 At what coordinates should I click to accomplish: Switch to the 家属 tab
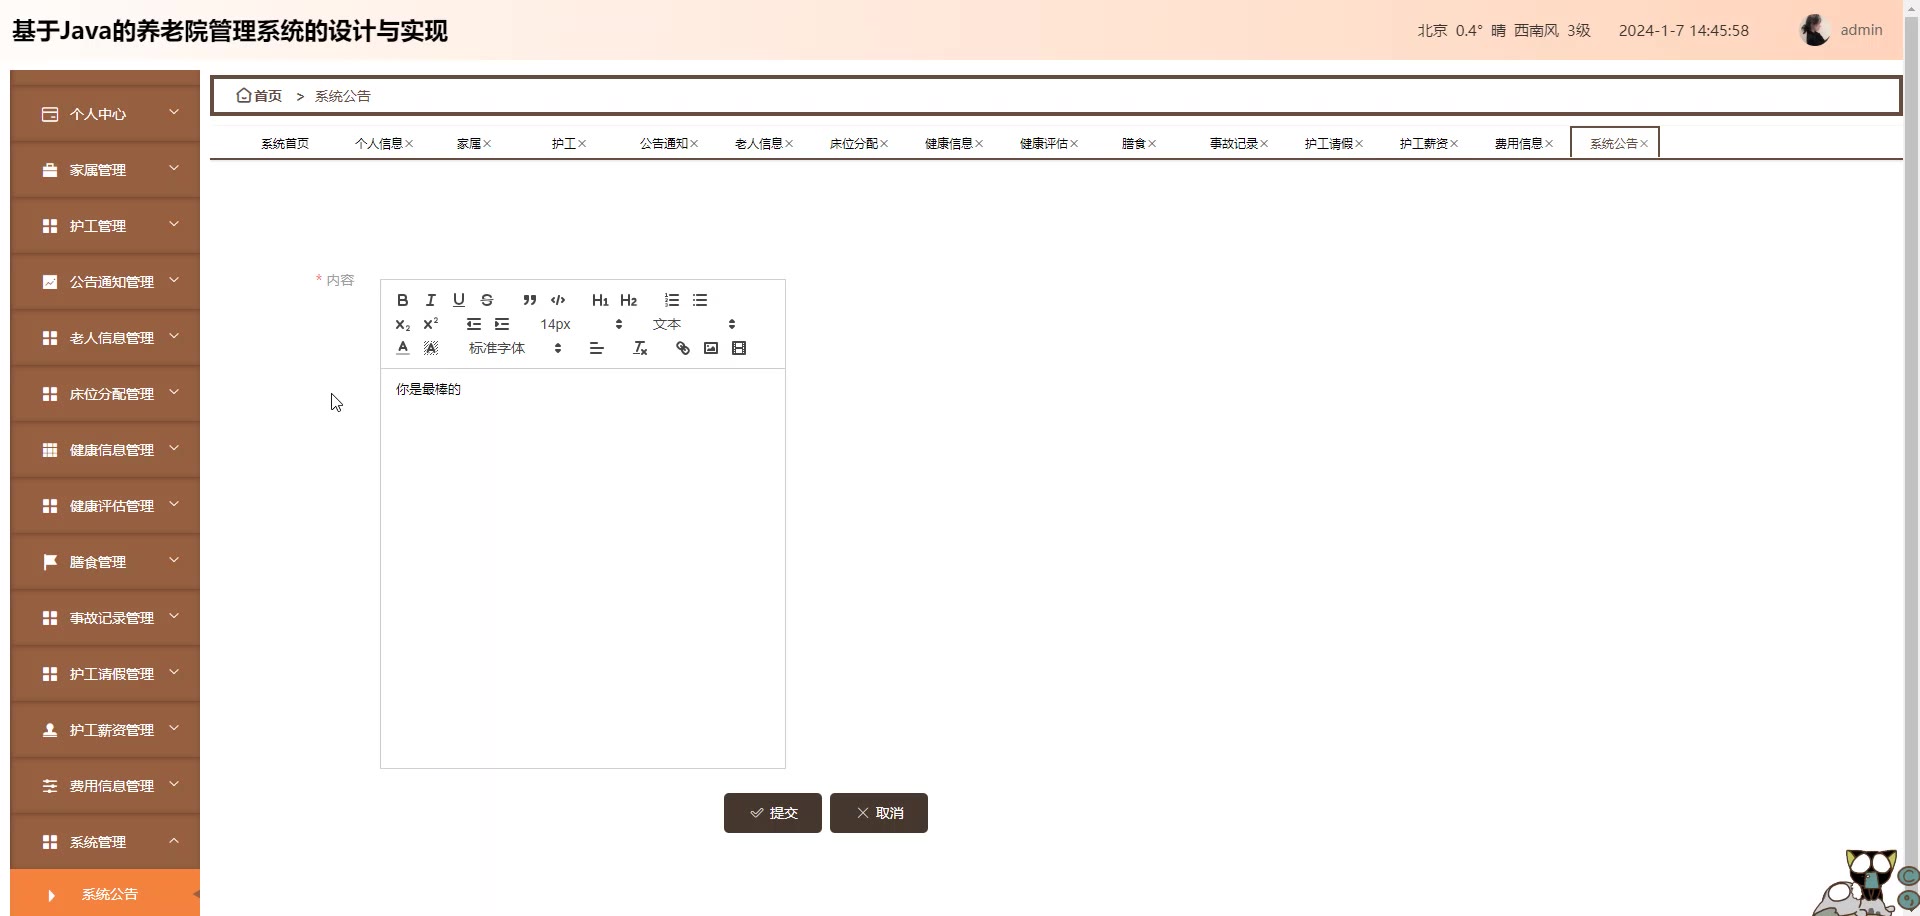(469, 144)
